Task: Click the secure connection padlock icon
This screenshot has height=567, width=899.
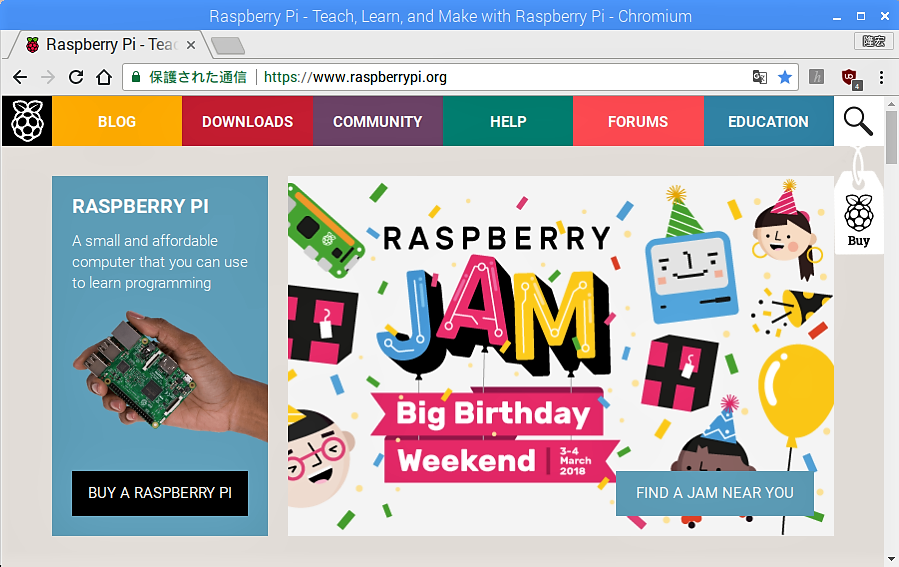Action: 136,77
